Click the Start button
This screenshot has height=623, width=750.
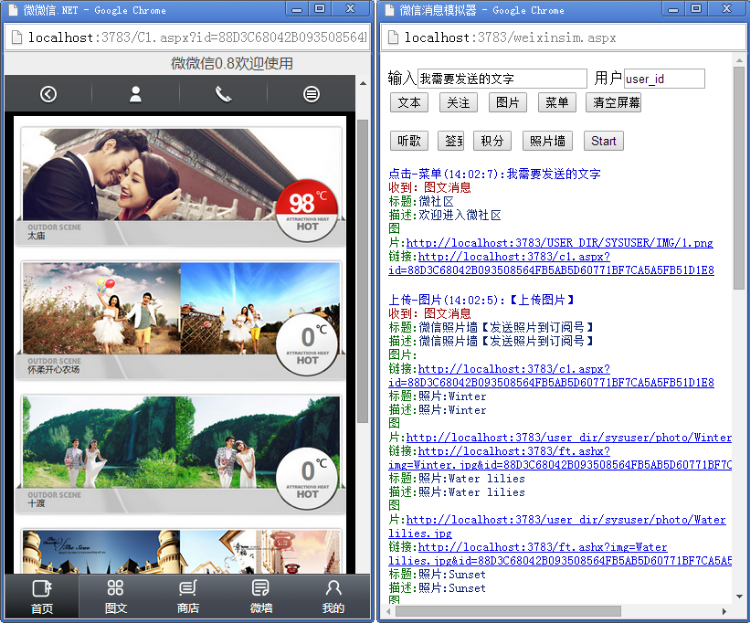(x=604, y=141)
